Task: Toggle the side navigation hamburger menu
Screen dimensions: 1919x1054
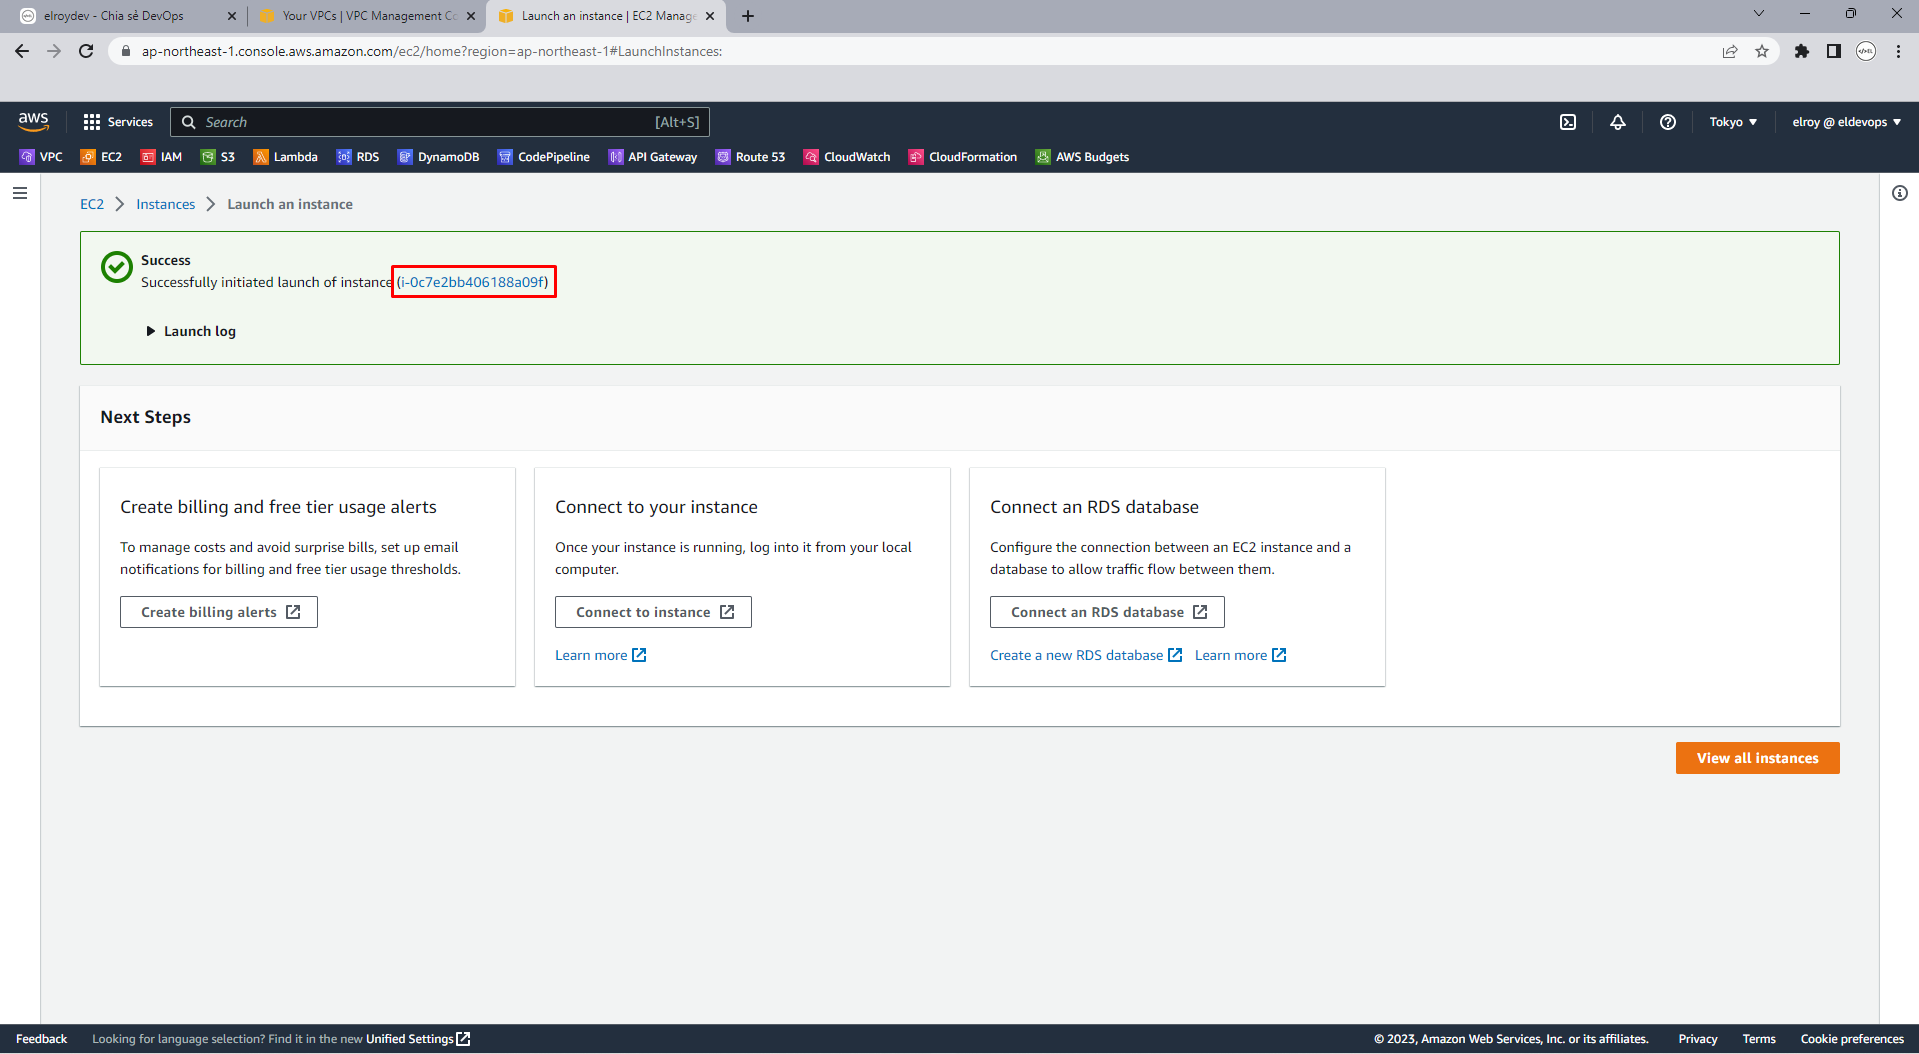Action: click(20, 193)
